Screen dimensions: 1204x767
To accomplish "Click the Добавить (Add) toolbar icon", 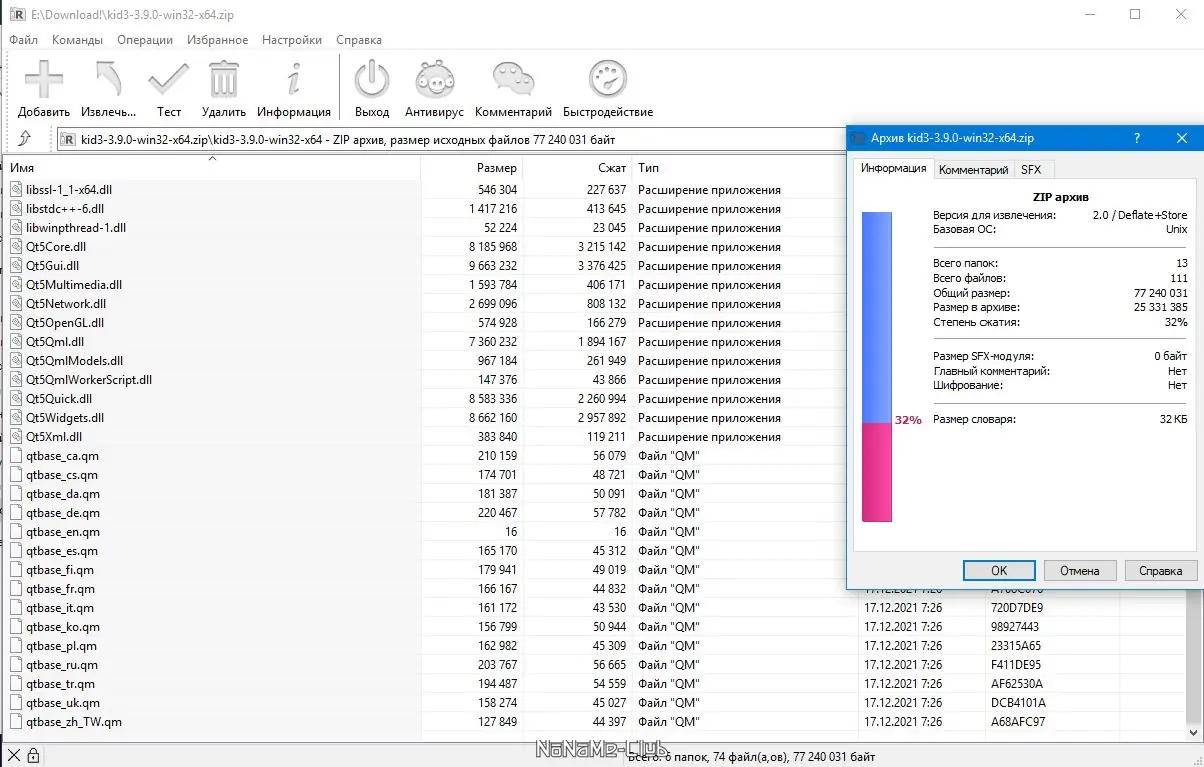I will tap(43, 79).
